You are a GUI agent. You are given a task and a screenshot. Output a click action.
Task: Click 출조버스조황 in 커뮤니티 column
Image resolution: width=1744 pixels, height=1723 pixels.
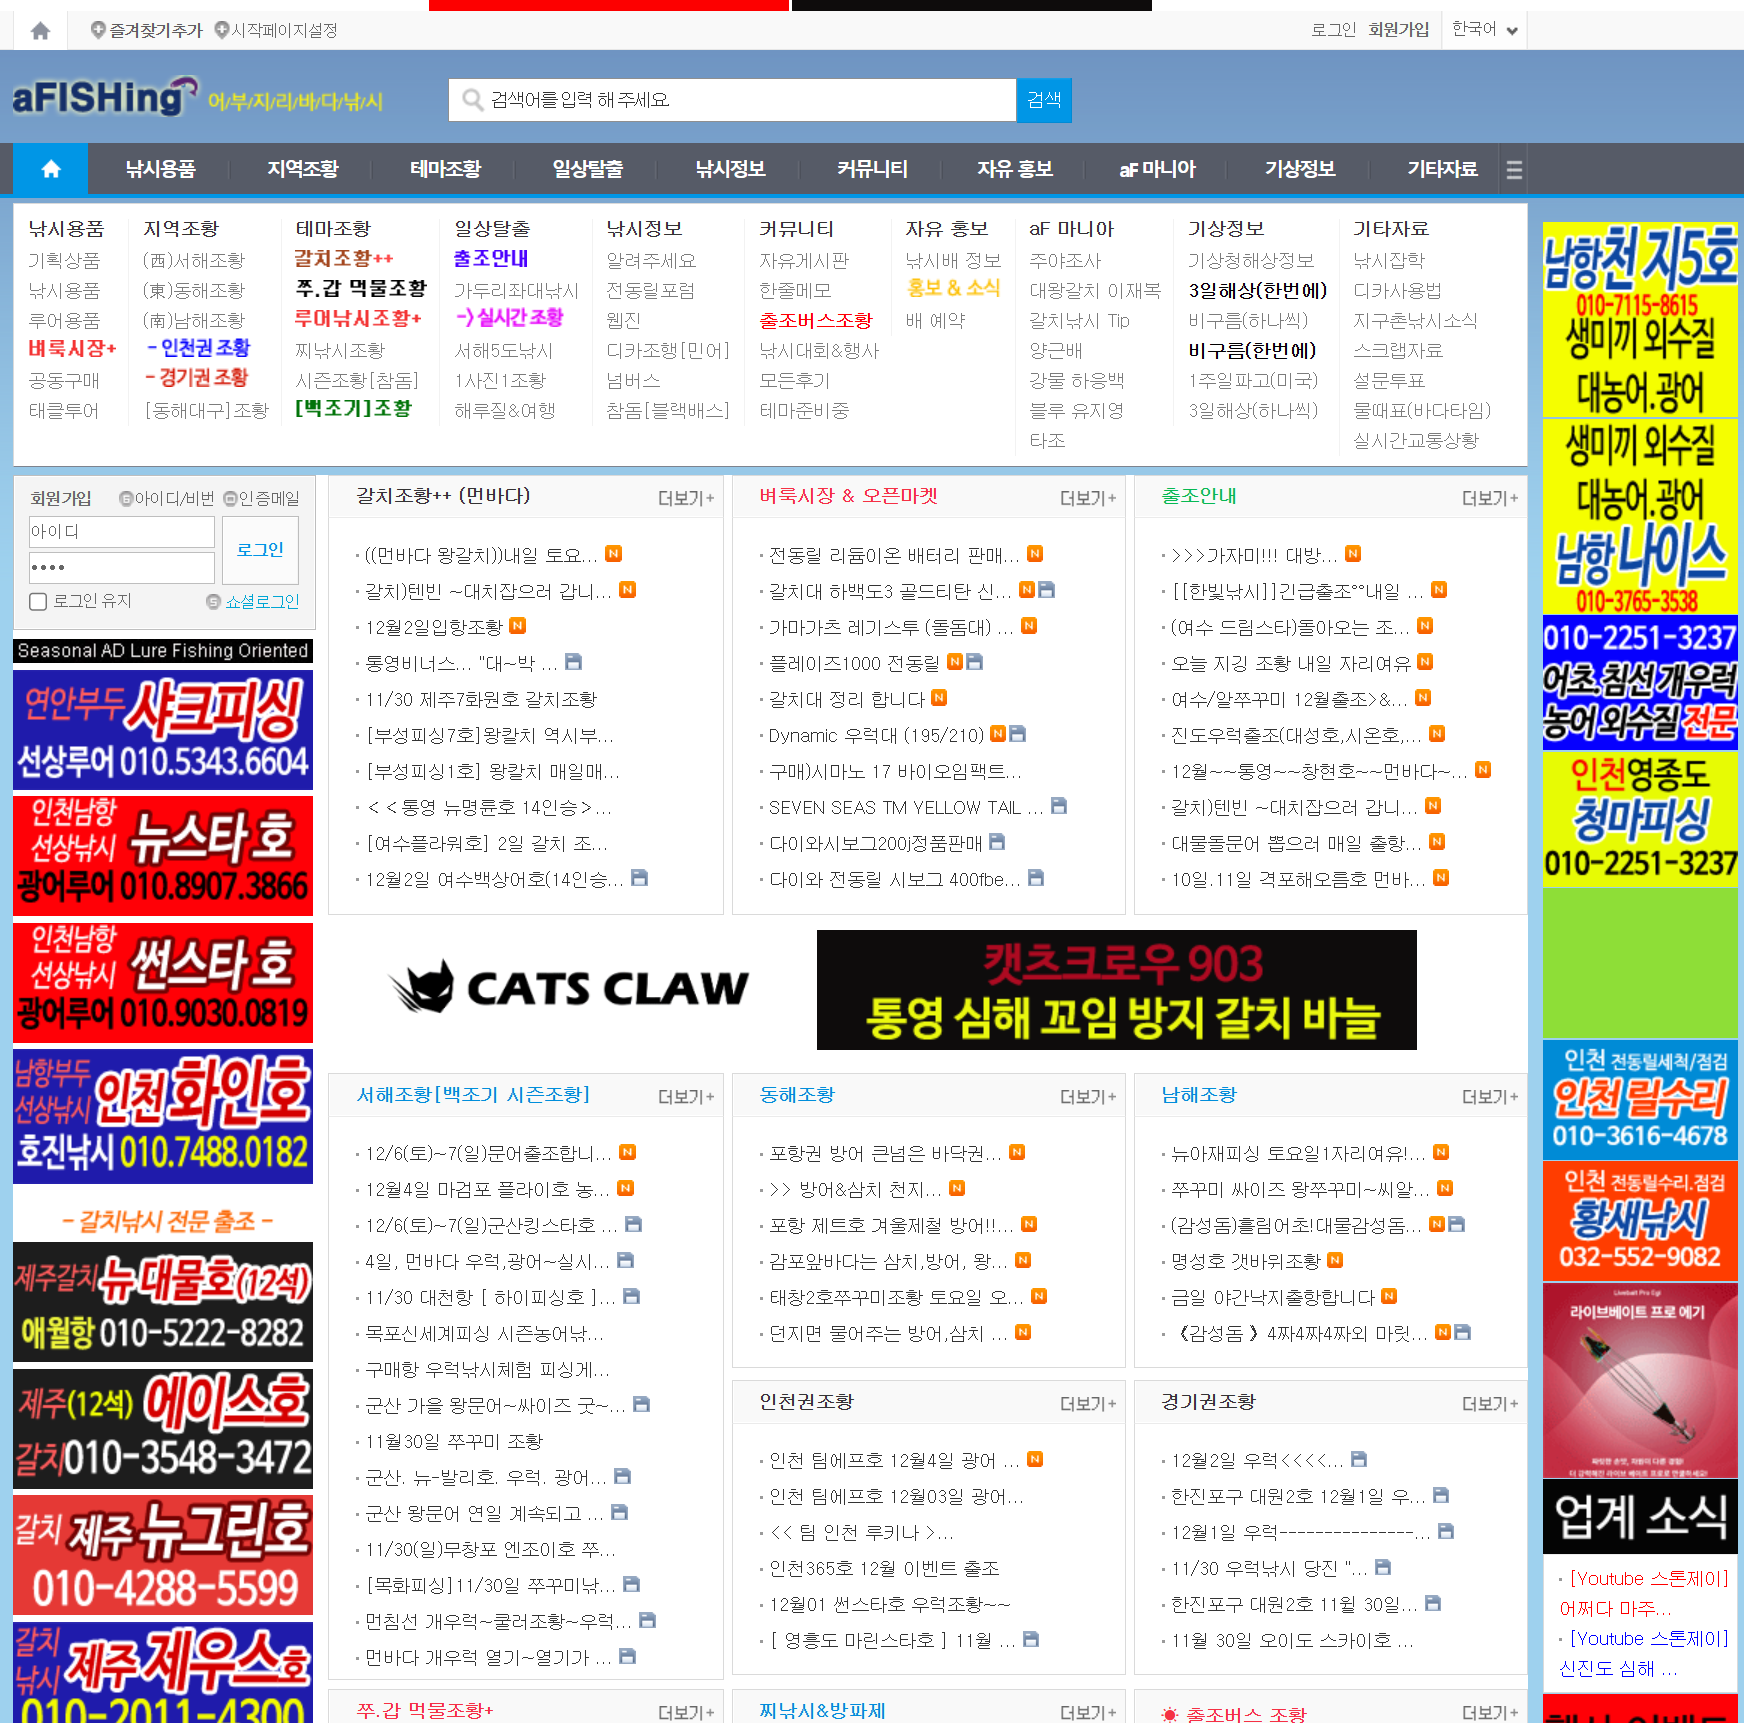click(816, 320)
